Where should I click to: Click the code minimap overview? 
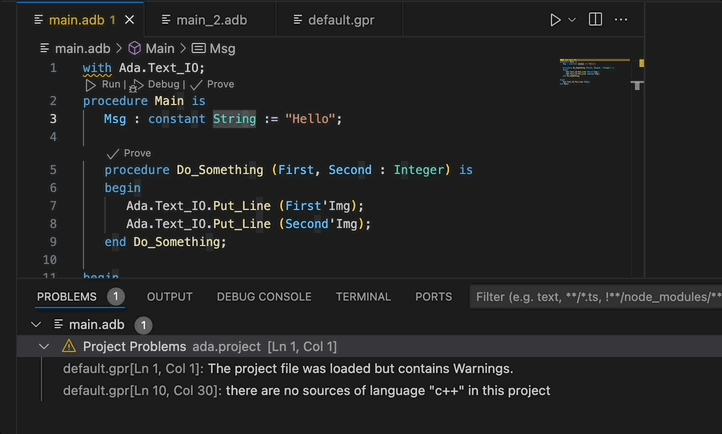pos(594,72)
